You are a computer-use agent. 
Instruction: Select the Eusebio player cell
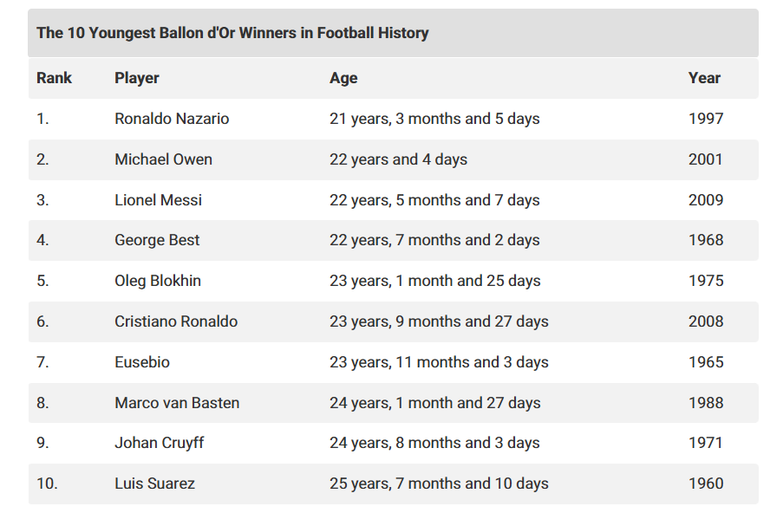[142, 362]
